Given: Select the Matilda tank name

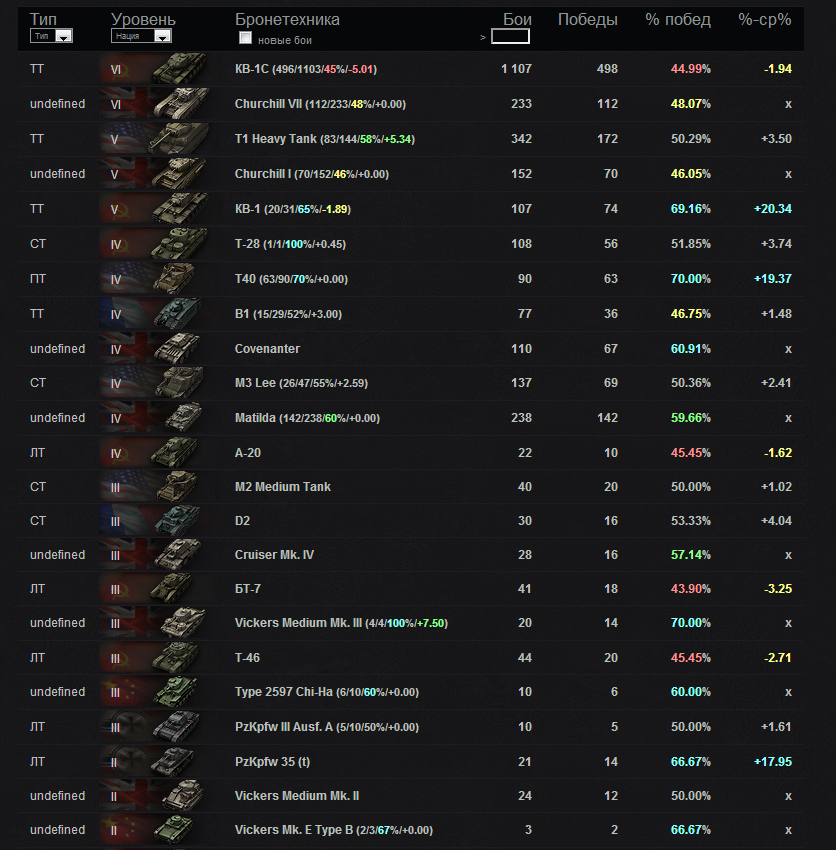Looking at the screenshot, I should pos(255,418).
